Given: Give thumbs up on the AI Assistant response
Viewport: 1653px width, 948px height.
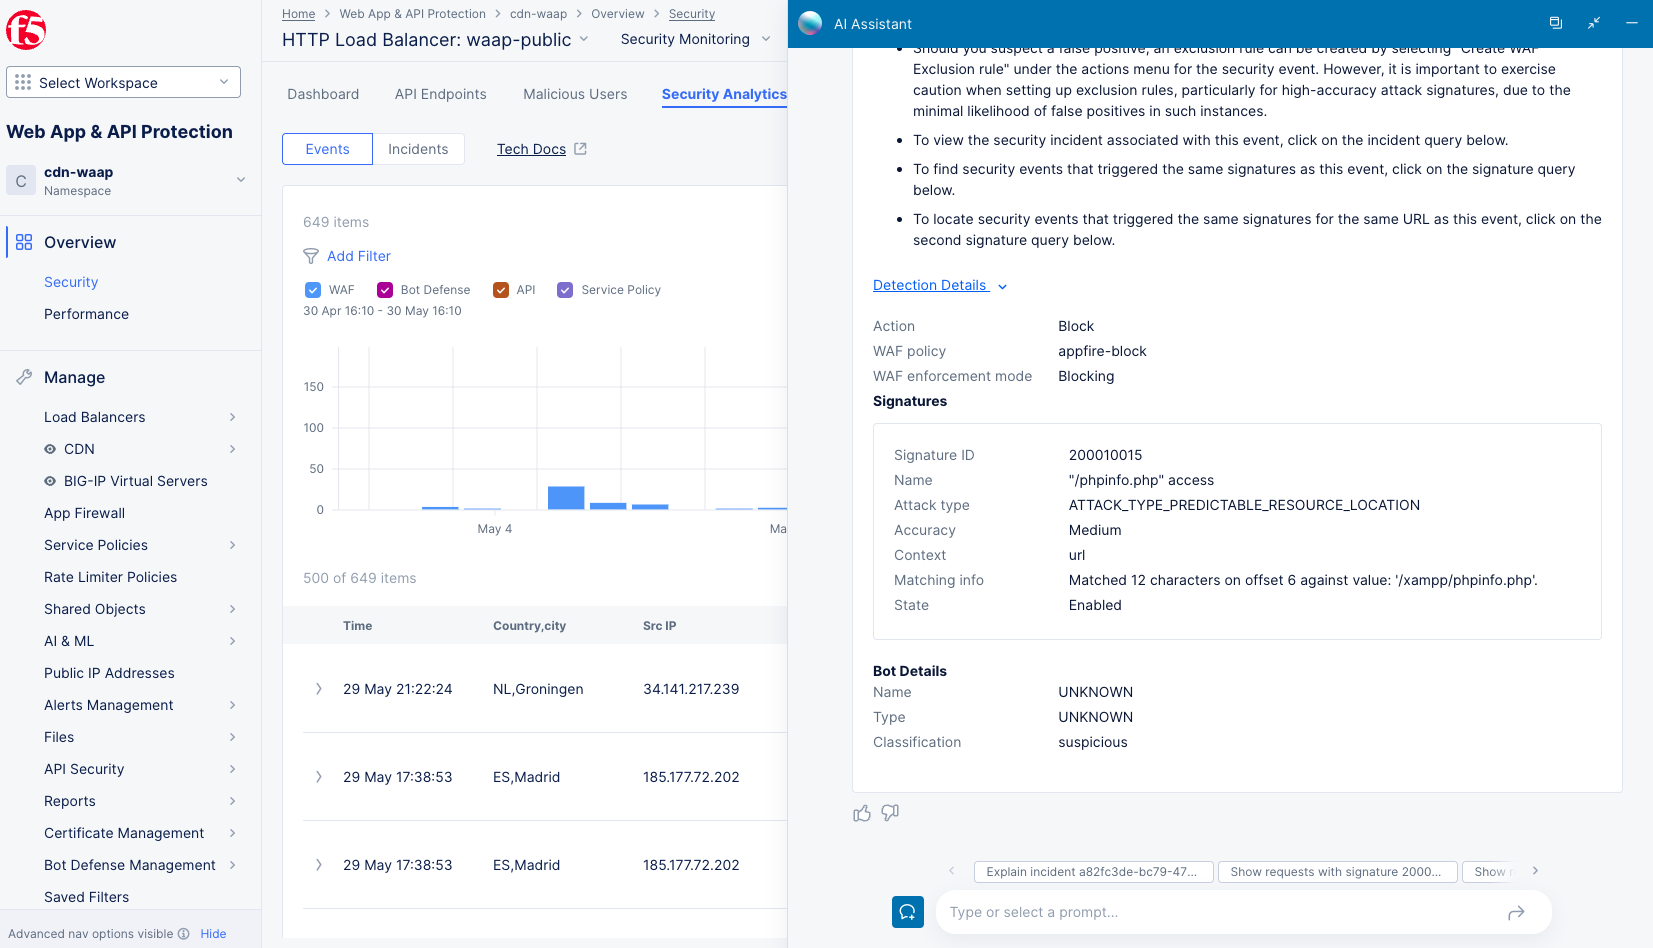Looking at the screenshot, I should point(862,813).
